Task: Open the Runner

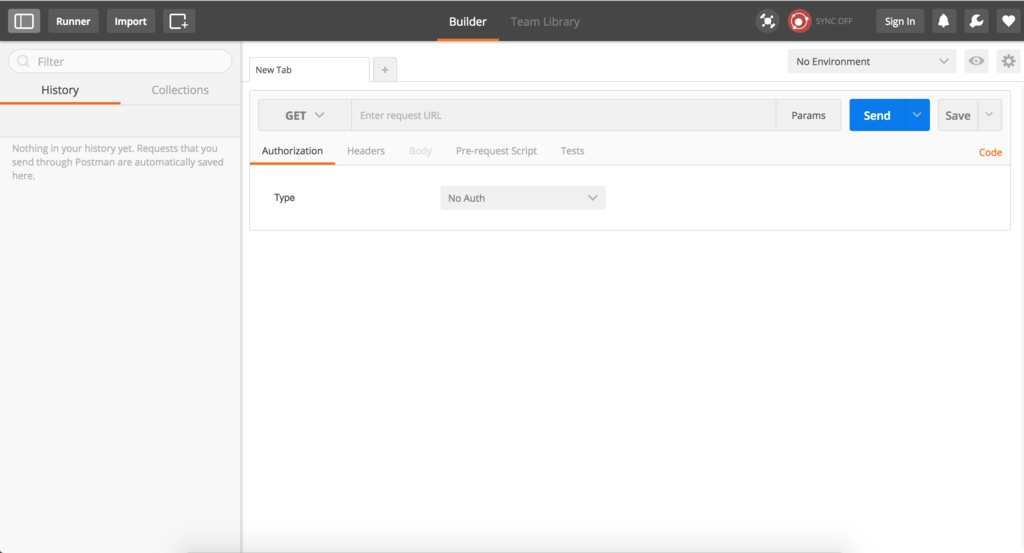Action: pos(73,21)
